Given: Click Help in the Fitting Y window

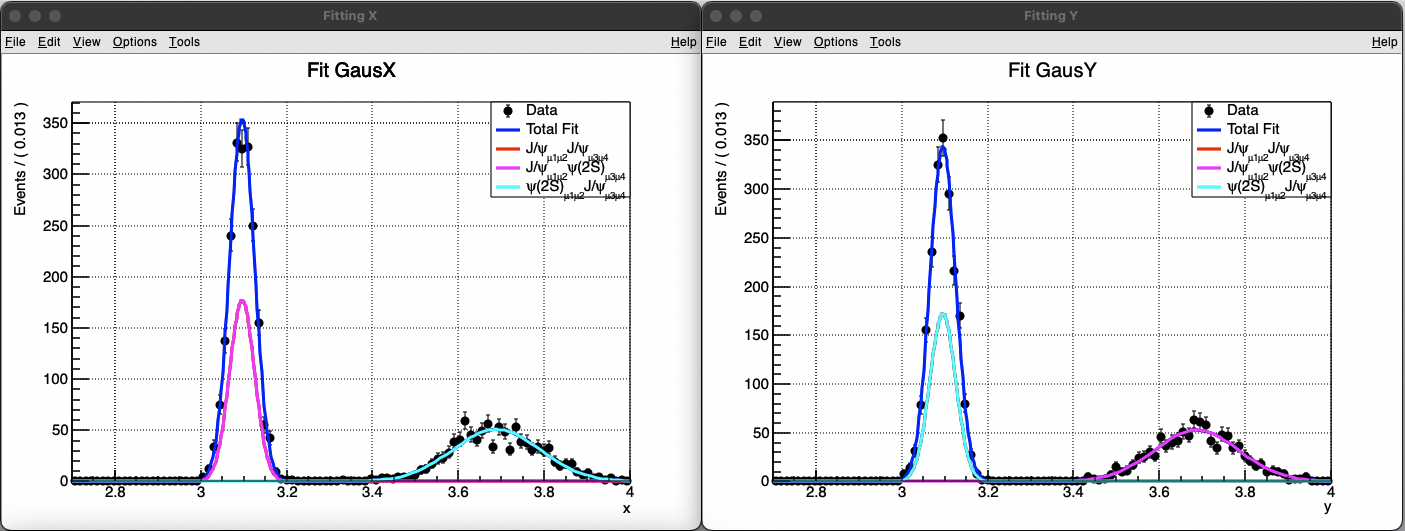Looking at the screenshot, I should coord(1384,42).
